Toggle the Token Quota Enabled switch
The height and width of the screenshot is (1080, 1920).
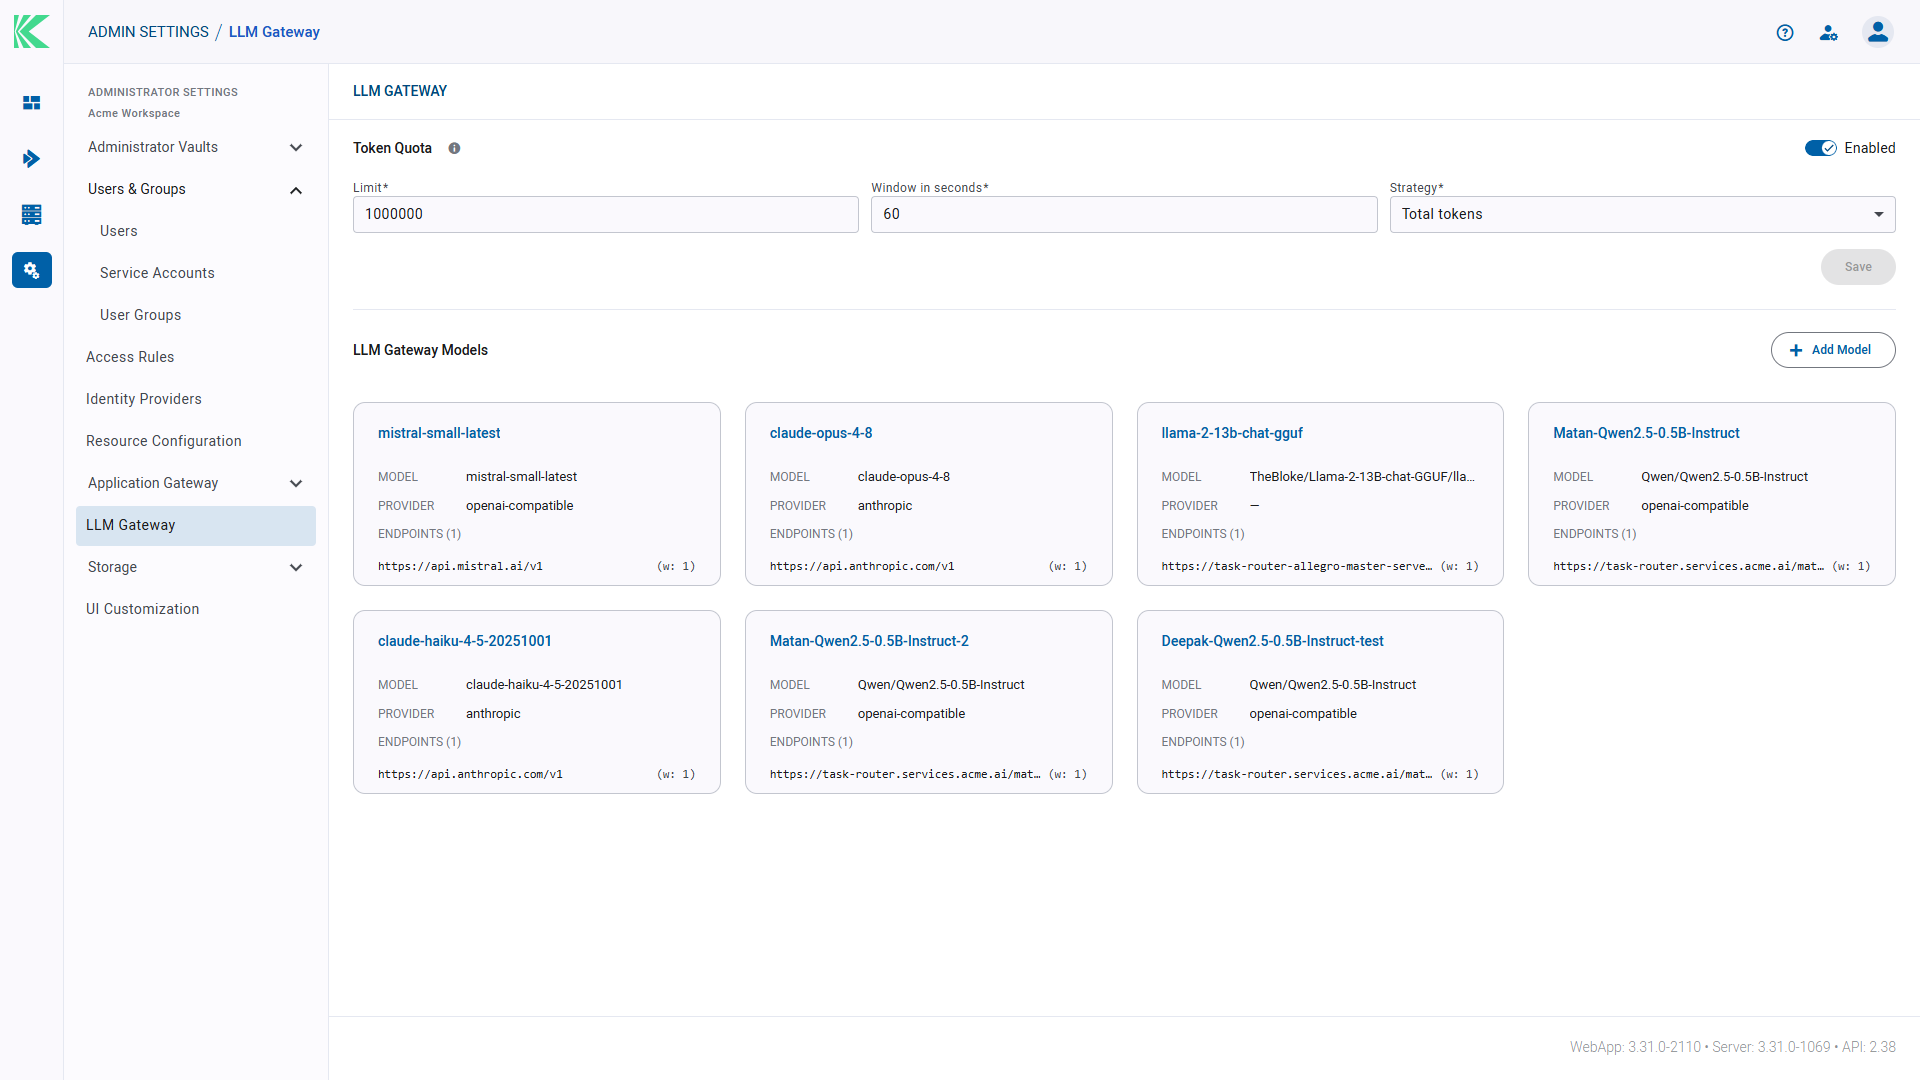(x=1820, y=148)
